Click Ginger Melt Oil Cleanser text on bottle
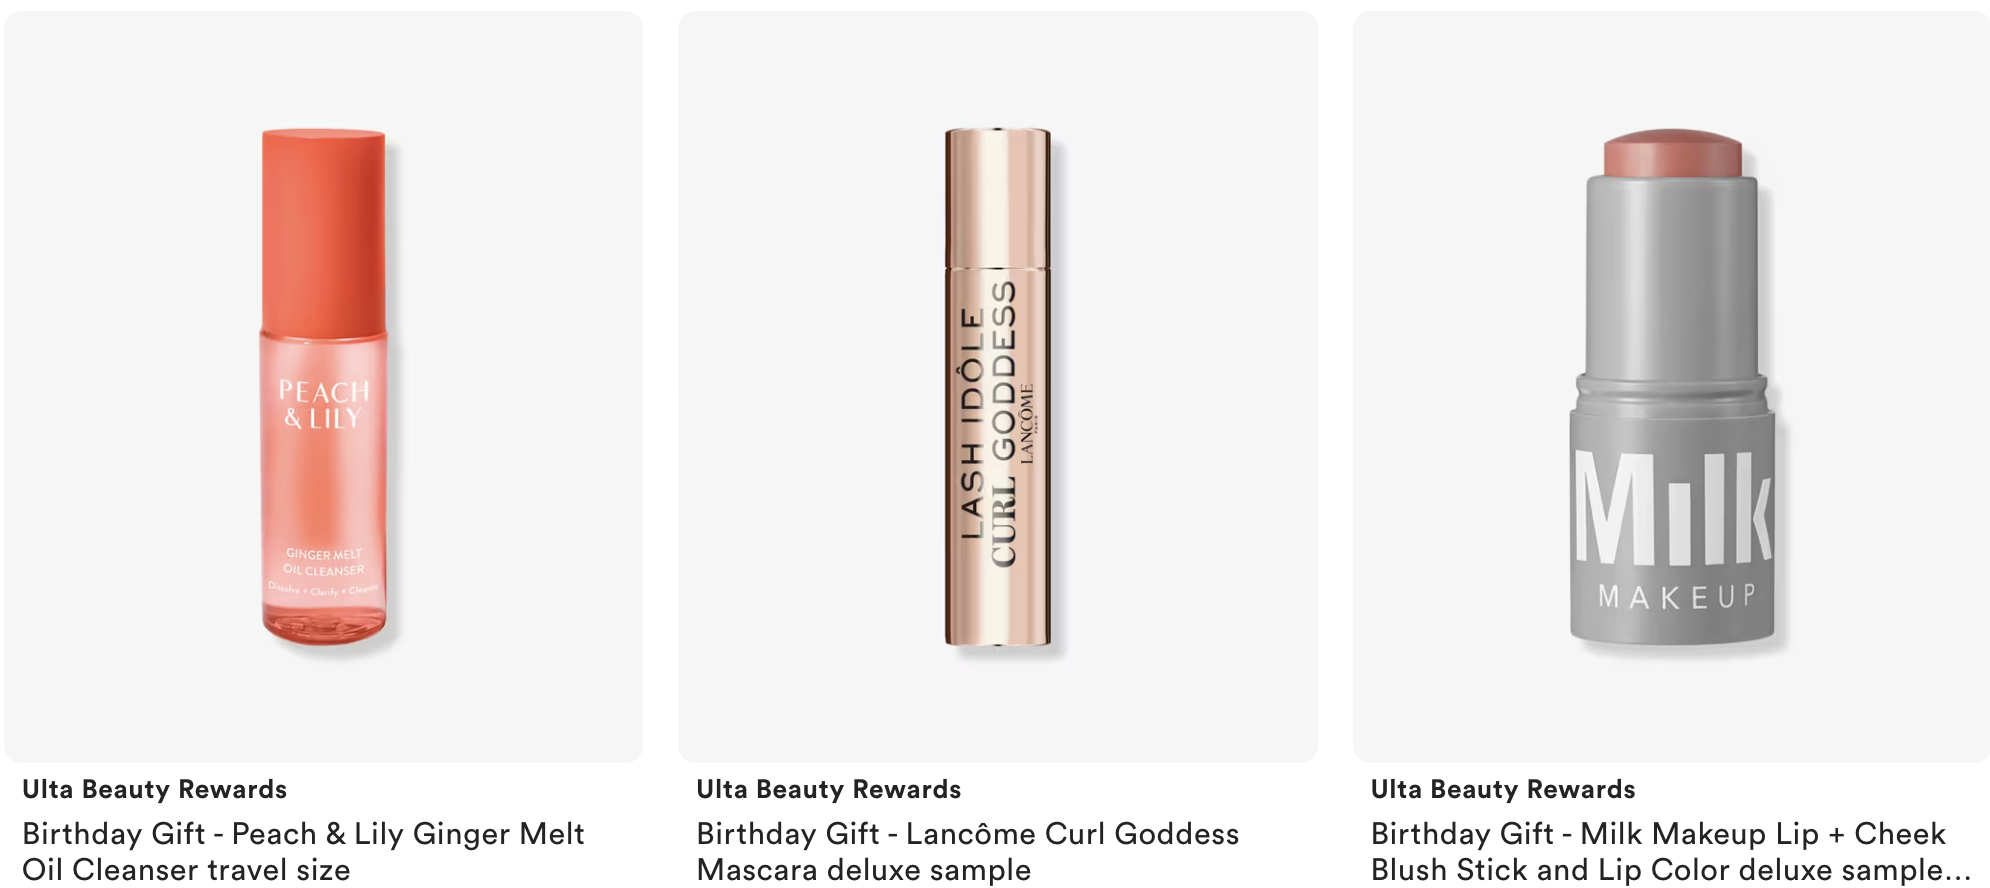The width and height of the screenshot is (1990, 888). [x=324, y=562]
